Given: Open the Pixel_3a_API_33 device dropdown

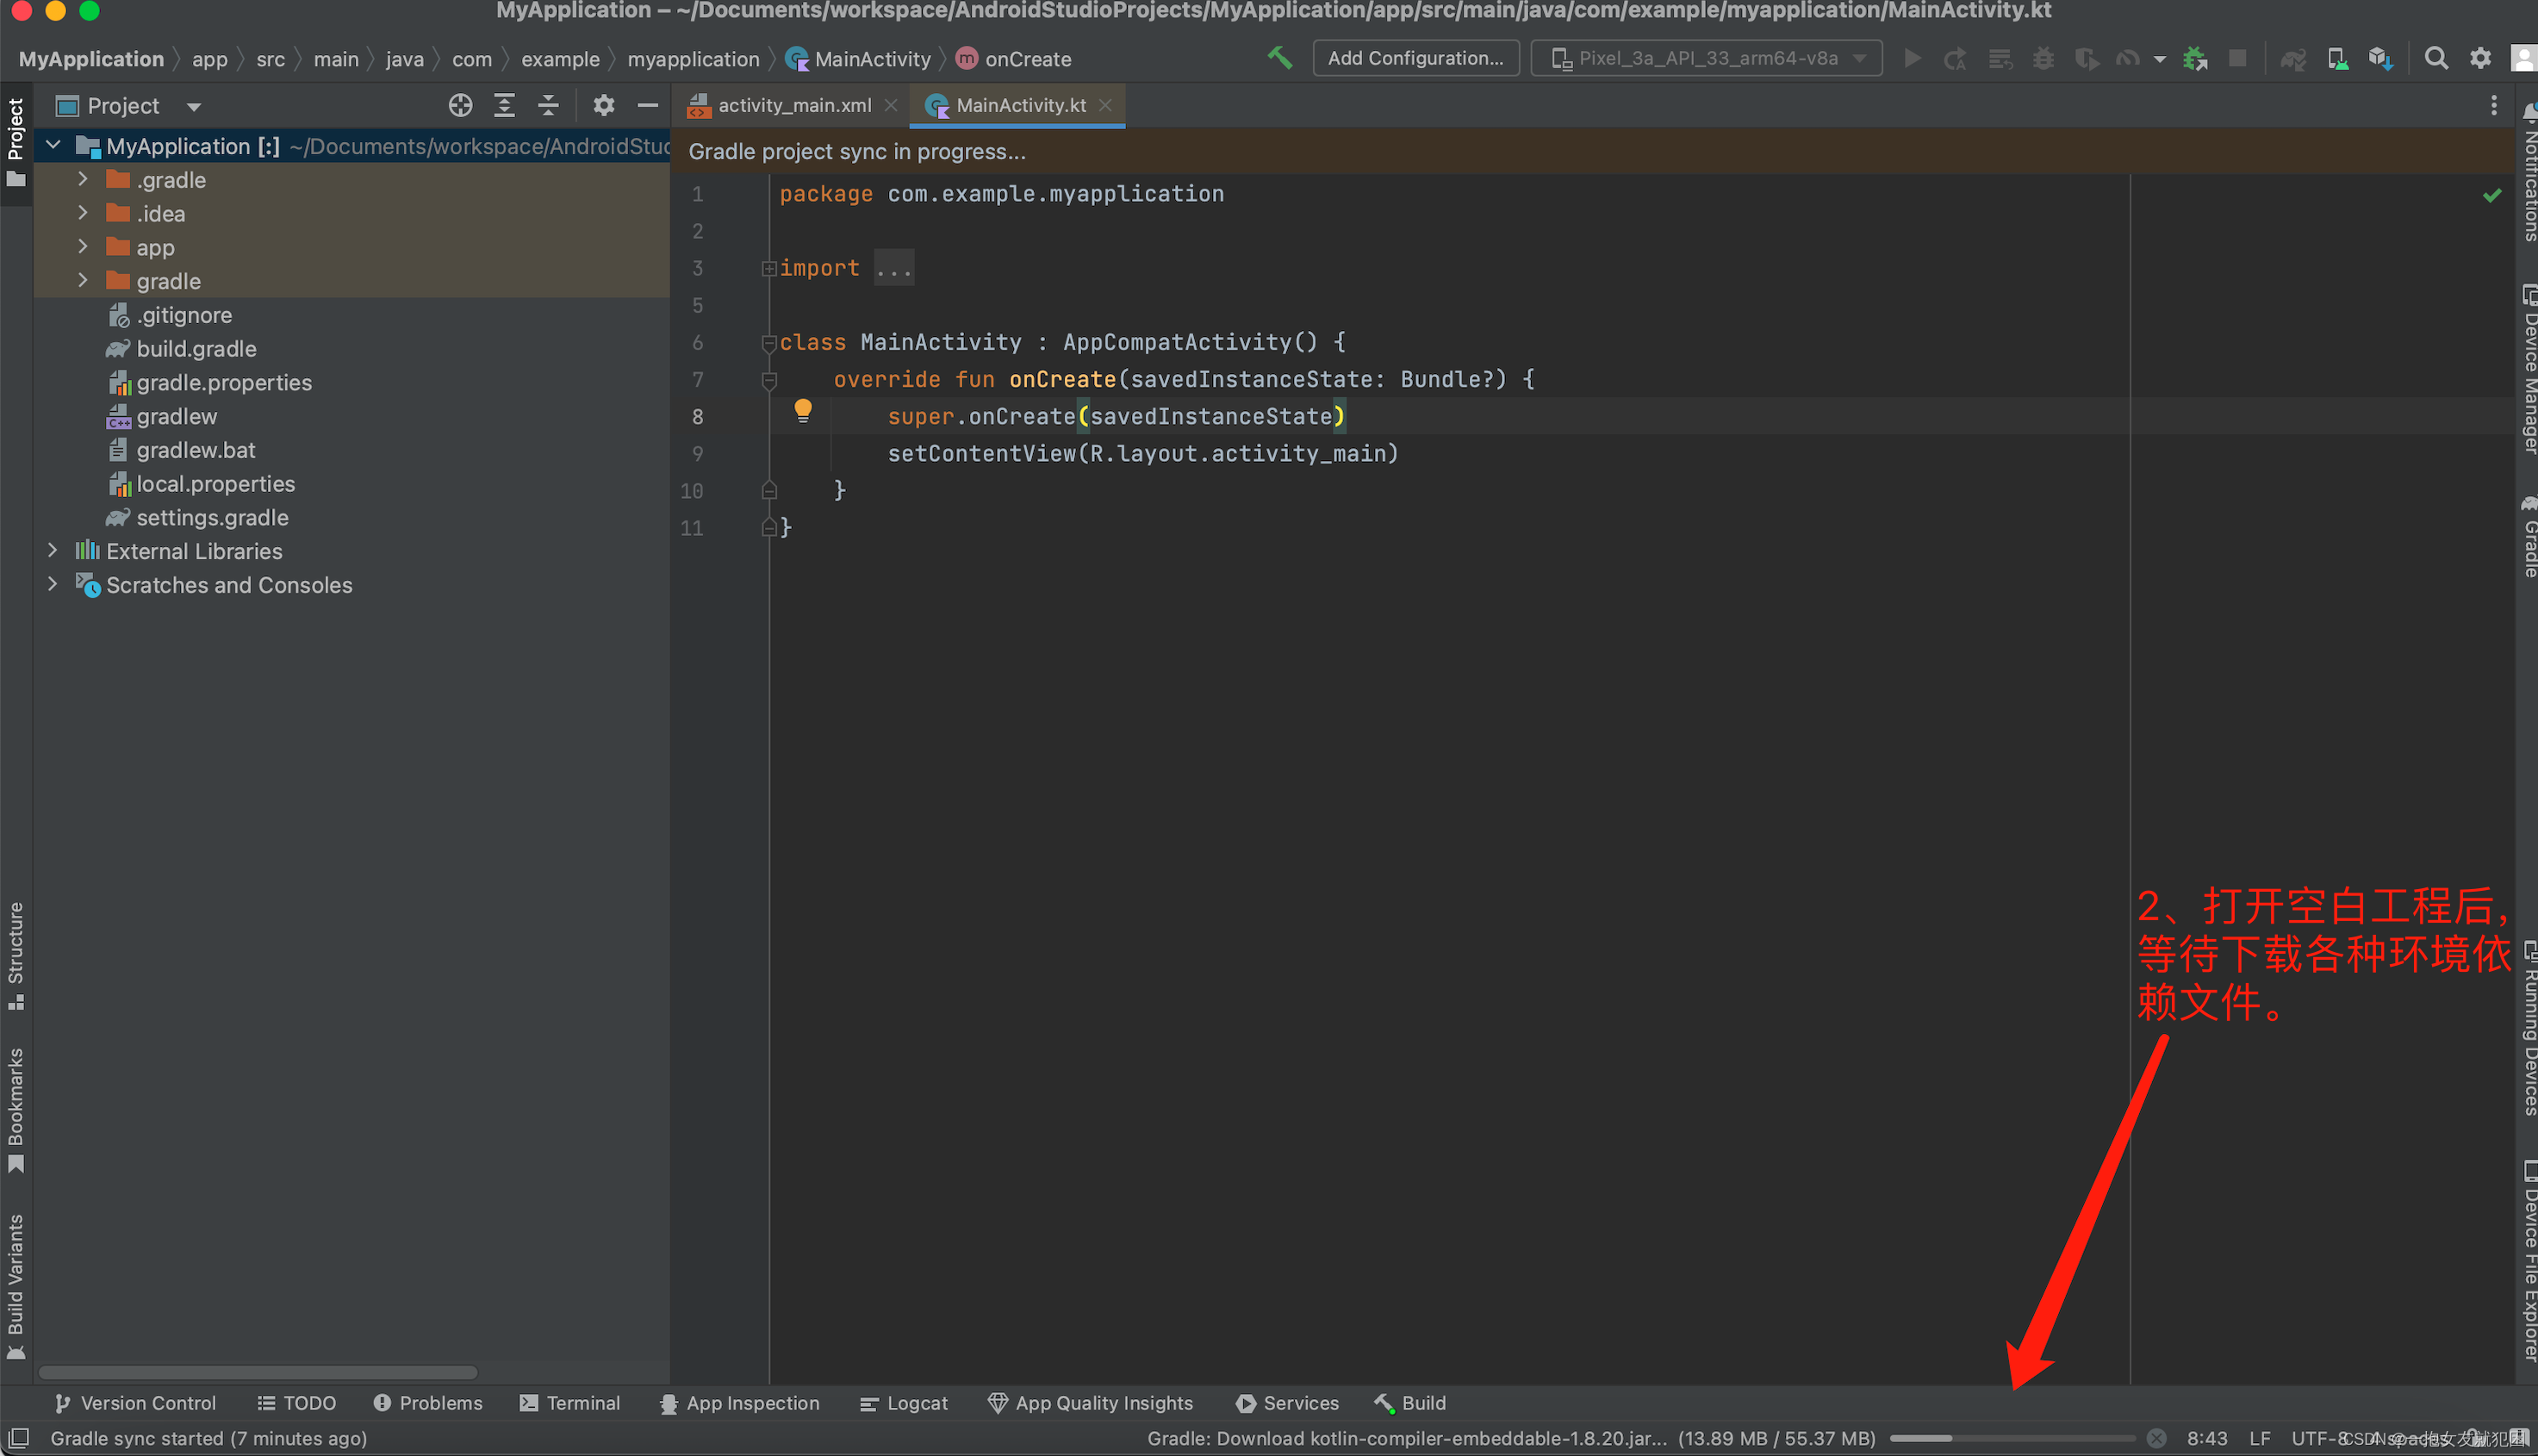Looking at the screenshot, I should (1706, 58).
